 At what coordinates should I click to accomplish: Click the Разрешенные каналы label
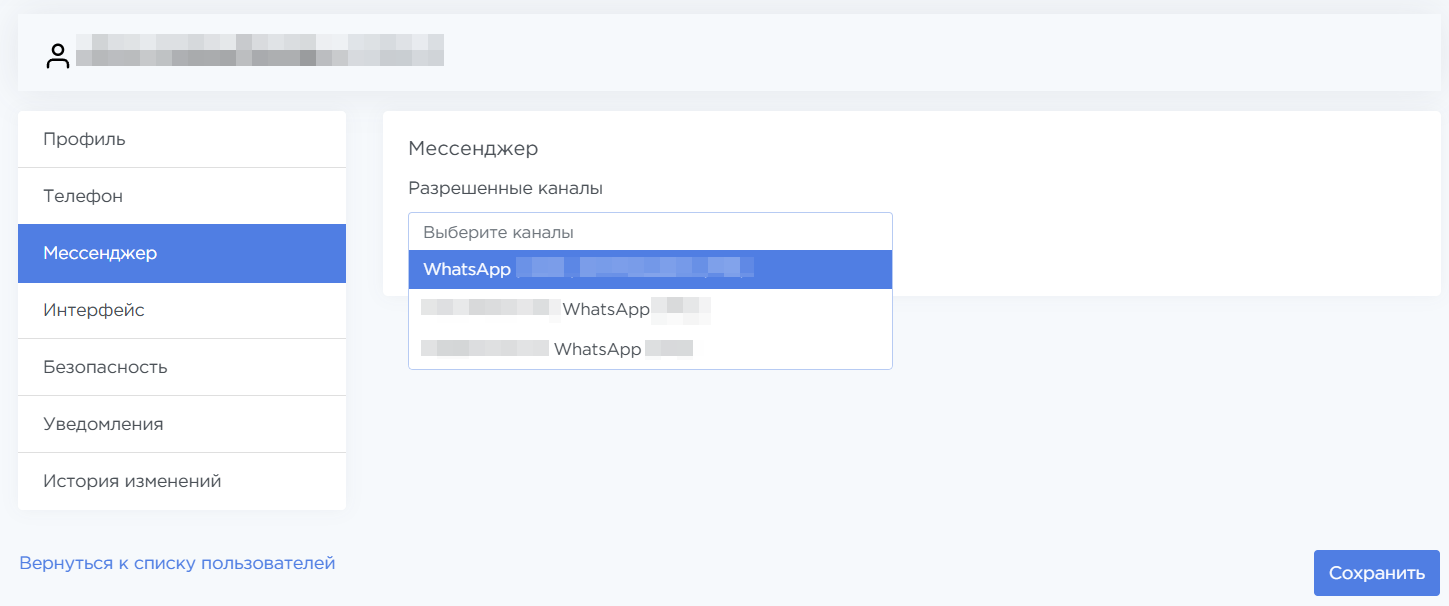(505, 188)
